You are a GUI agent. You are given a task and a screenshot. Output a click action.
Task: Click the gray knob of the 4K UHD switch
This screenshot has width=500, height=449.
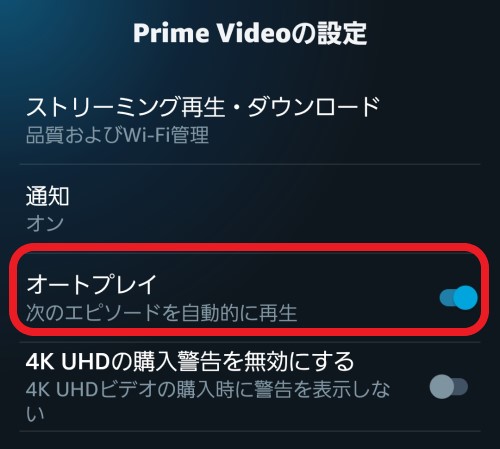tap(441, 387)
